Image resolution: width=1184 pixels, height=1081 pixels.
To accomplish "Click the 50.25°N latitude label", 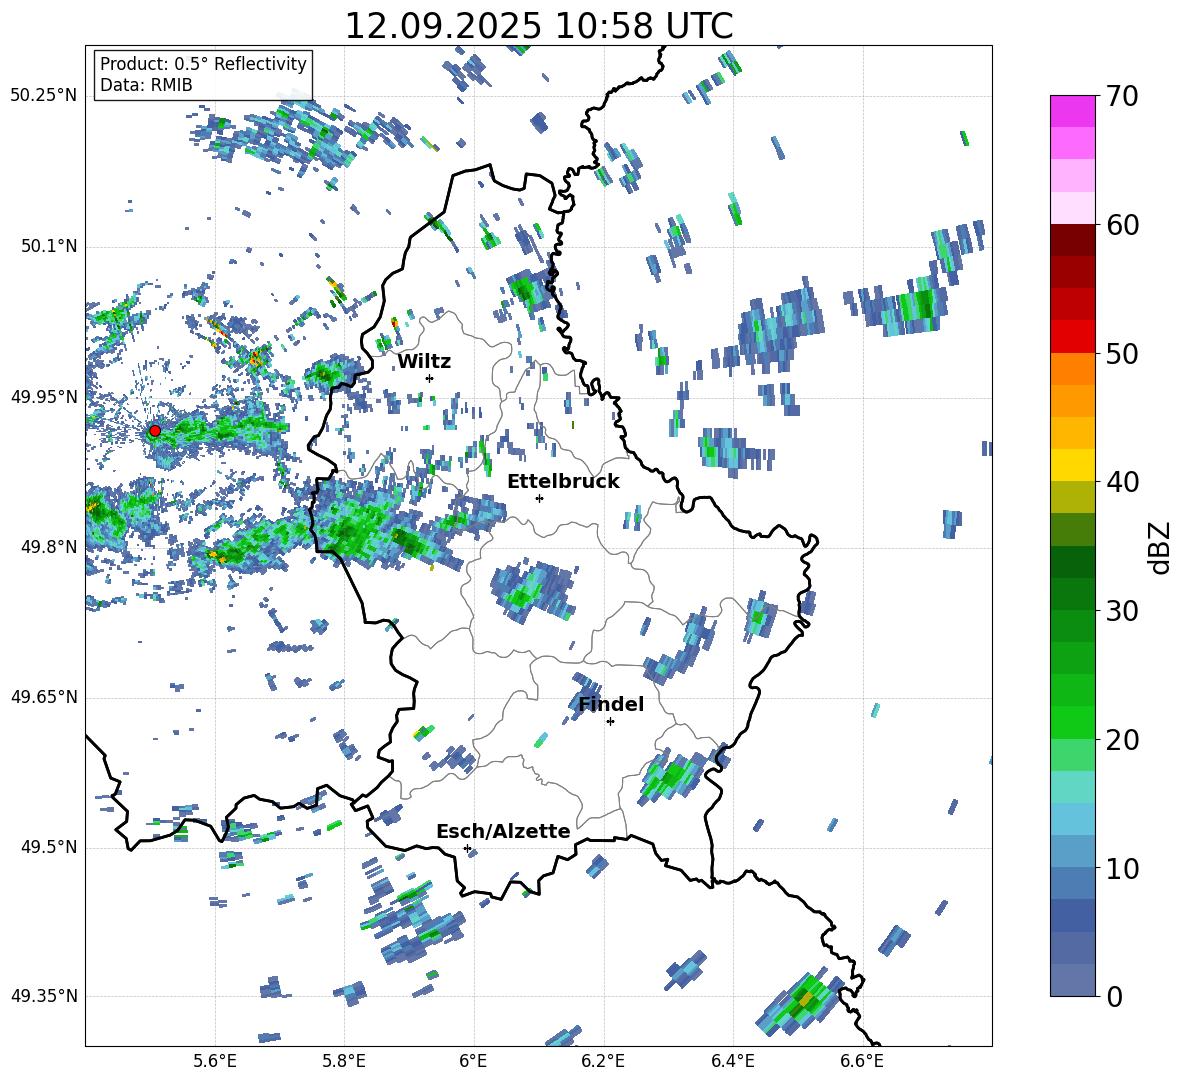I will pos(44,96).
